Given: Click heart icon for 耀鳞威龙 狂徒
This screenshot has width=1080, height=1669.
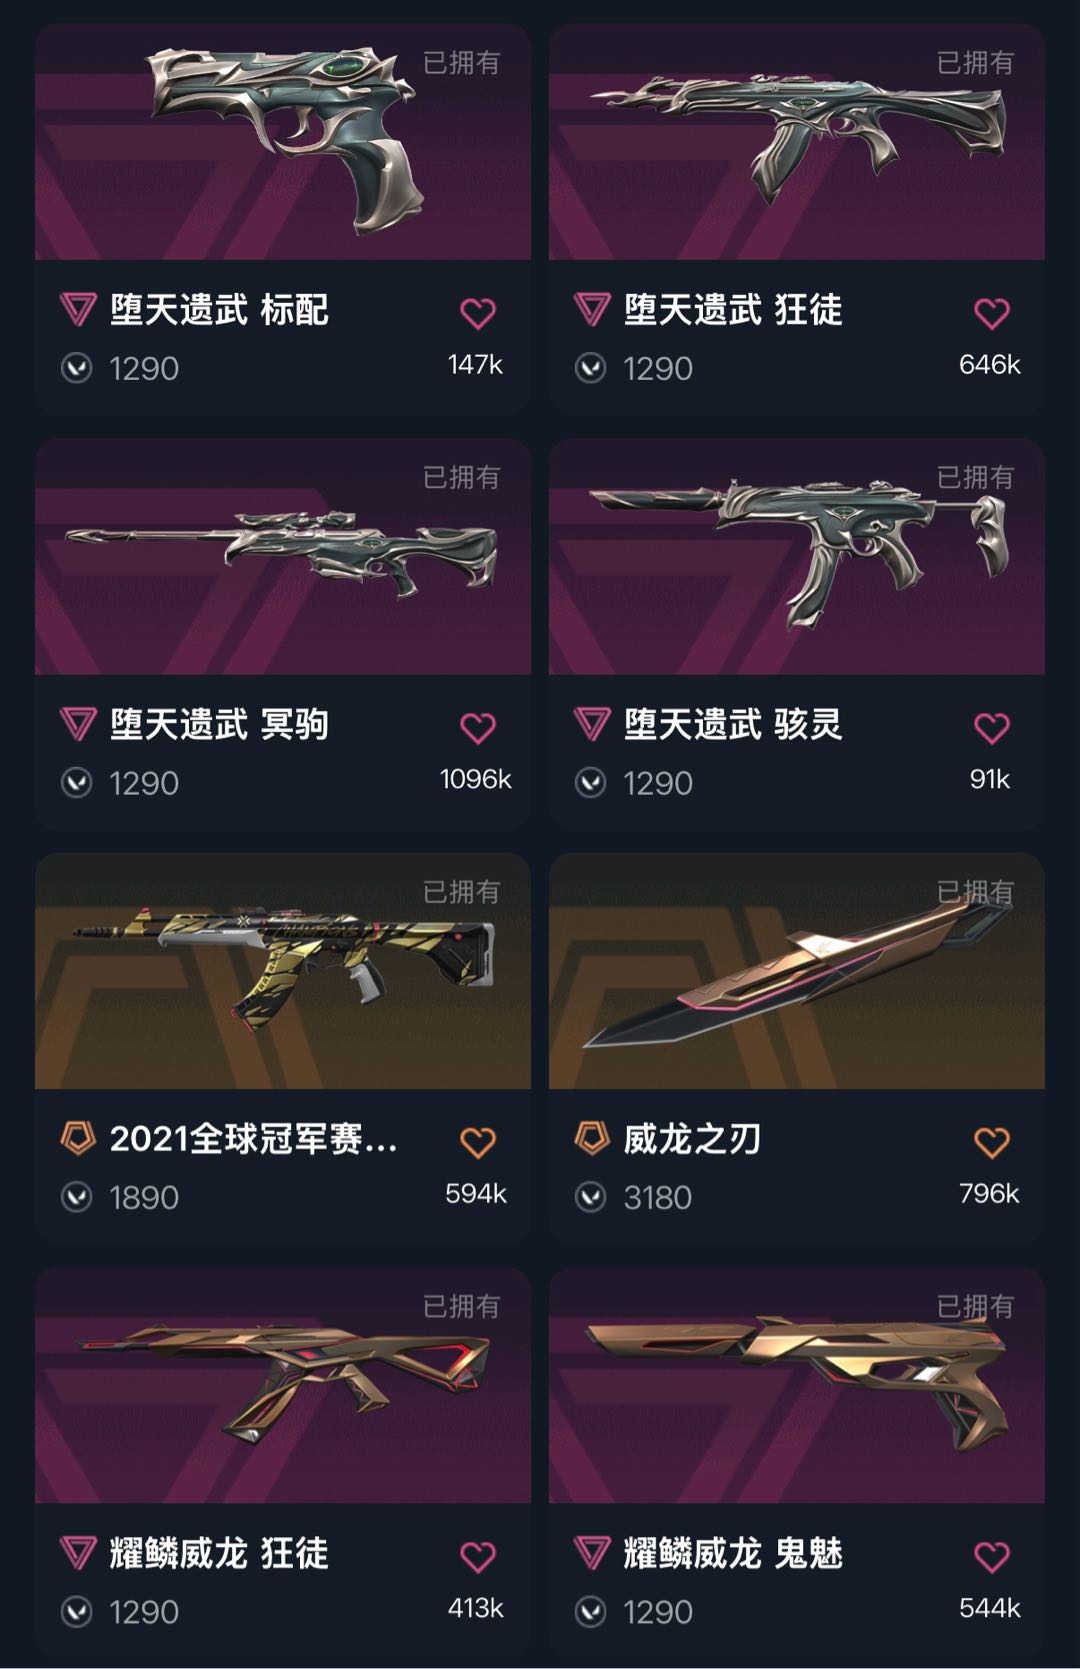Looking at the screenshot, I should coord(478,1557).
